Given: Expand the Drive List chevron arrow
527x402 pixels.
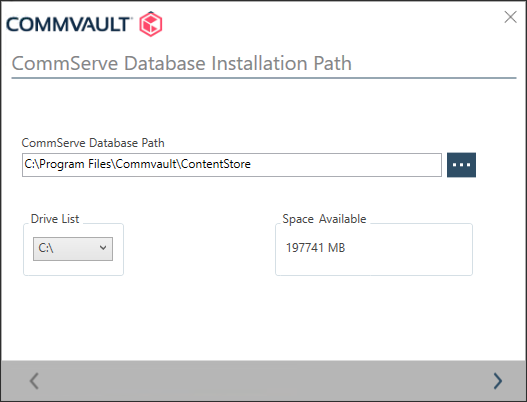Looking at the screenshot, I should (x=103, y=248).
